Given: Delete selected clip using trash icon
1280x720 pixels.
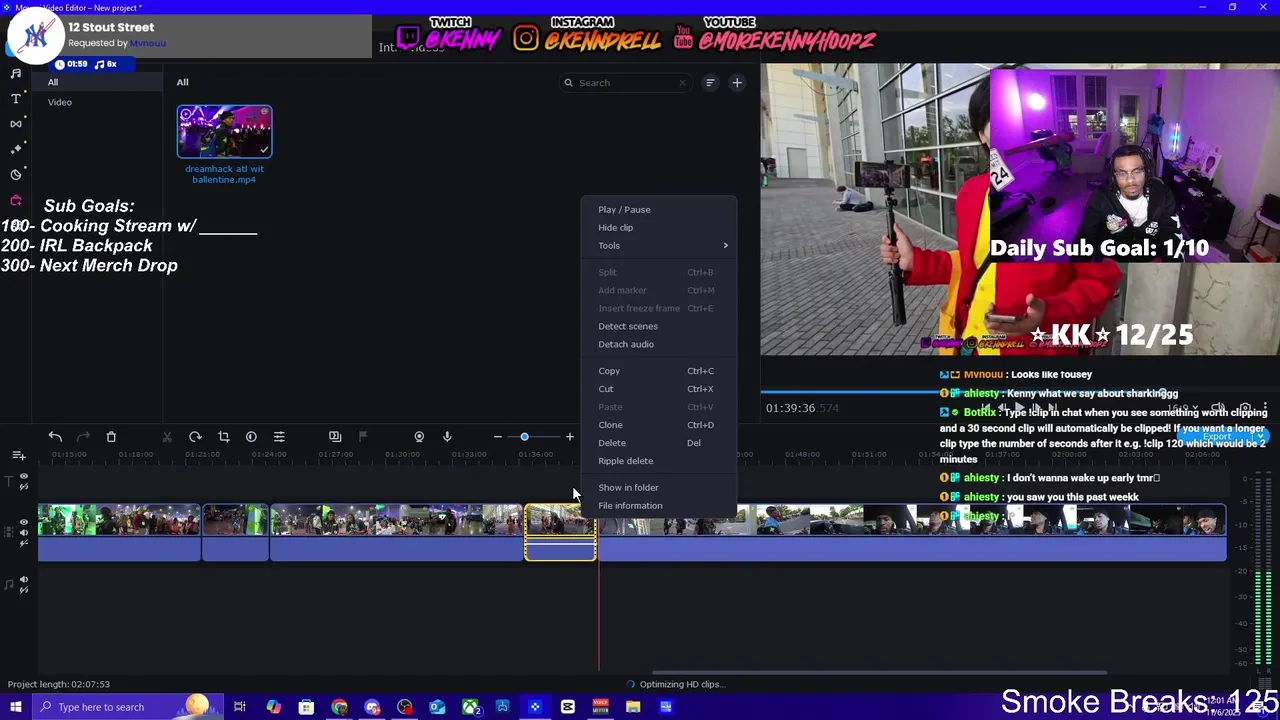Looking at the screenshot, I should pyautogui.click(x=111, y=437).
